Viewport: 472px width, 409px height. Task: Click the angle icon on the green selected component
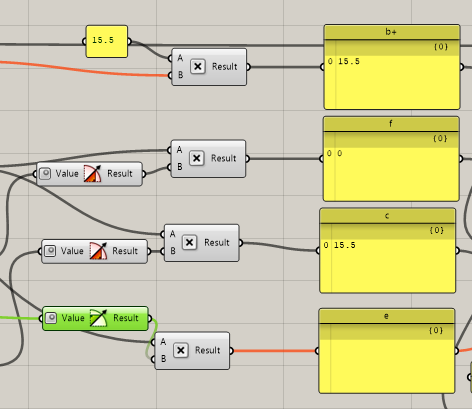[98, 318]
